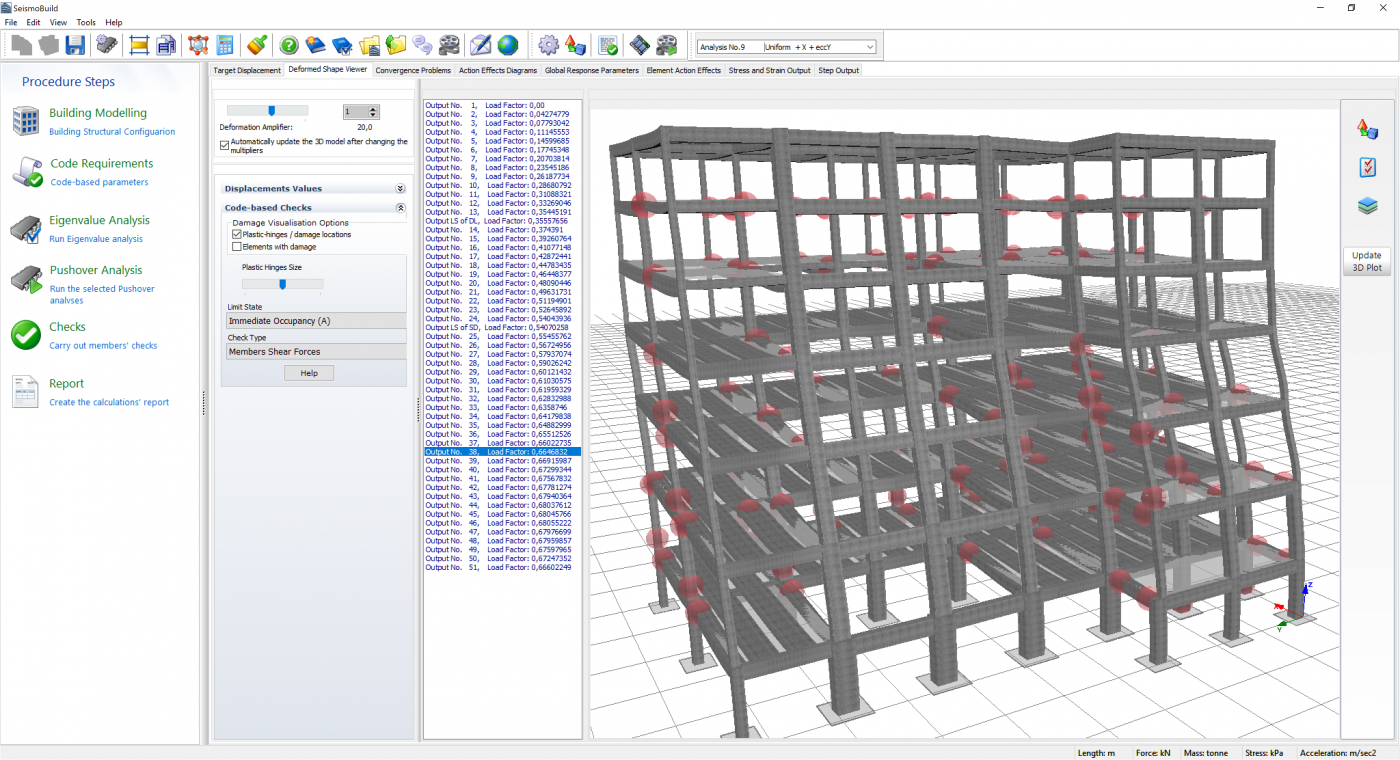Click the Open project toolbar icon

[48, 45]
